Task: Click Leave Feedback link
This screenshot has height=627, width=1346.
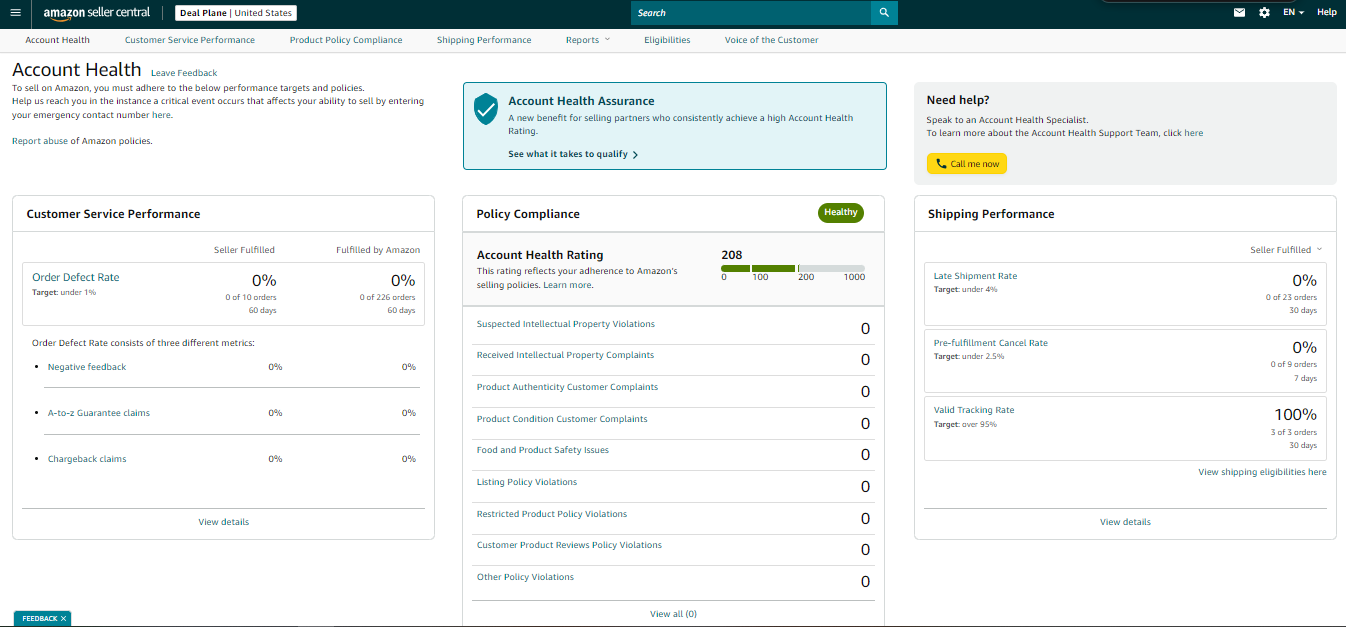Action: tap(184, 73)
